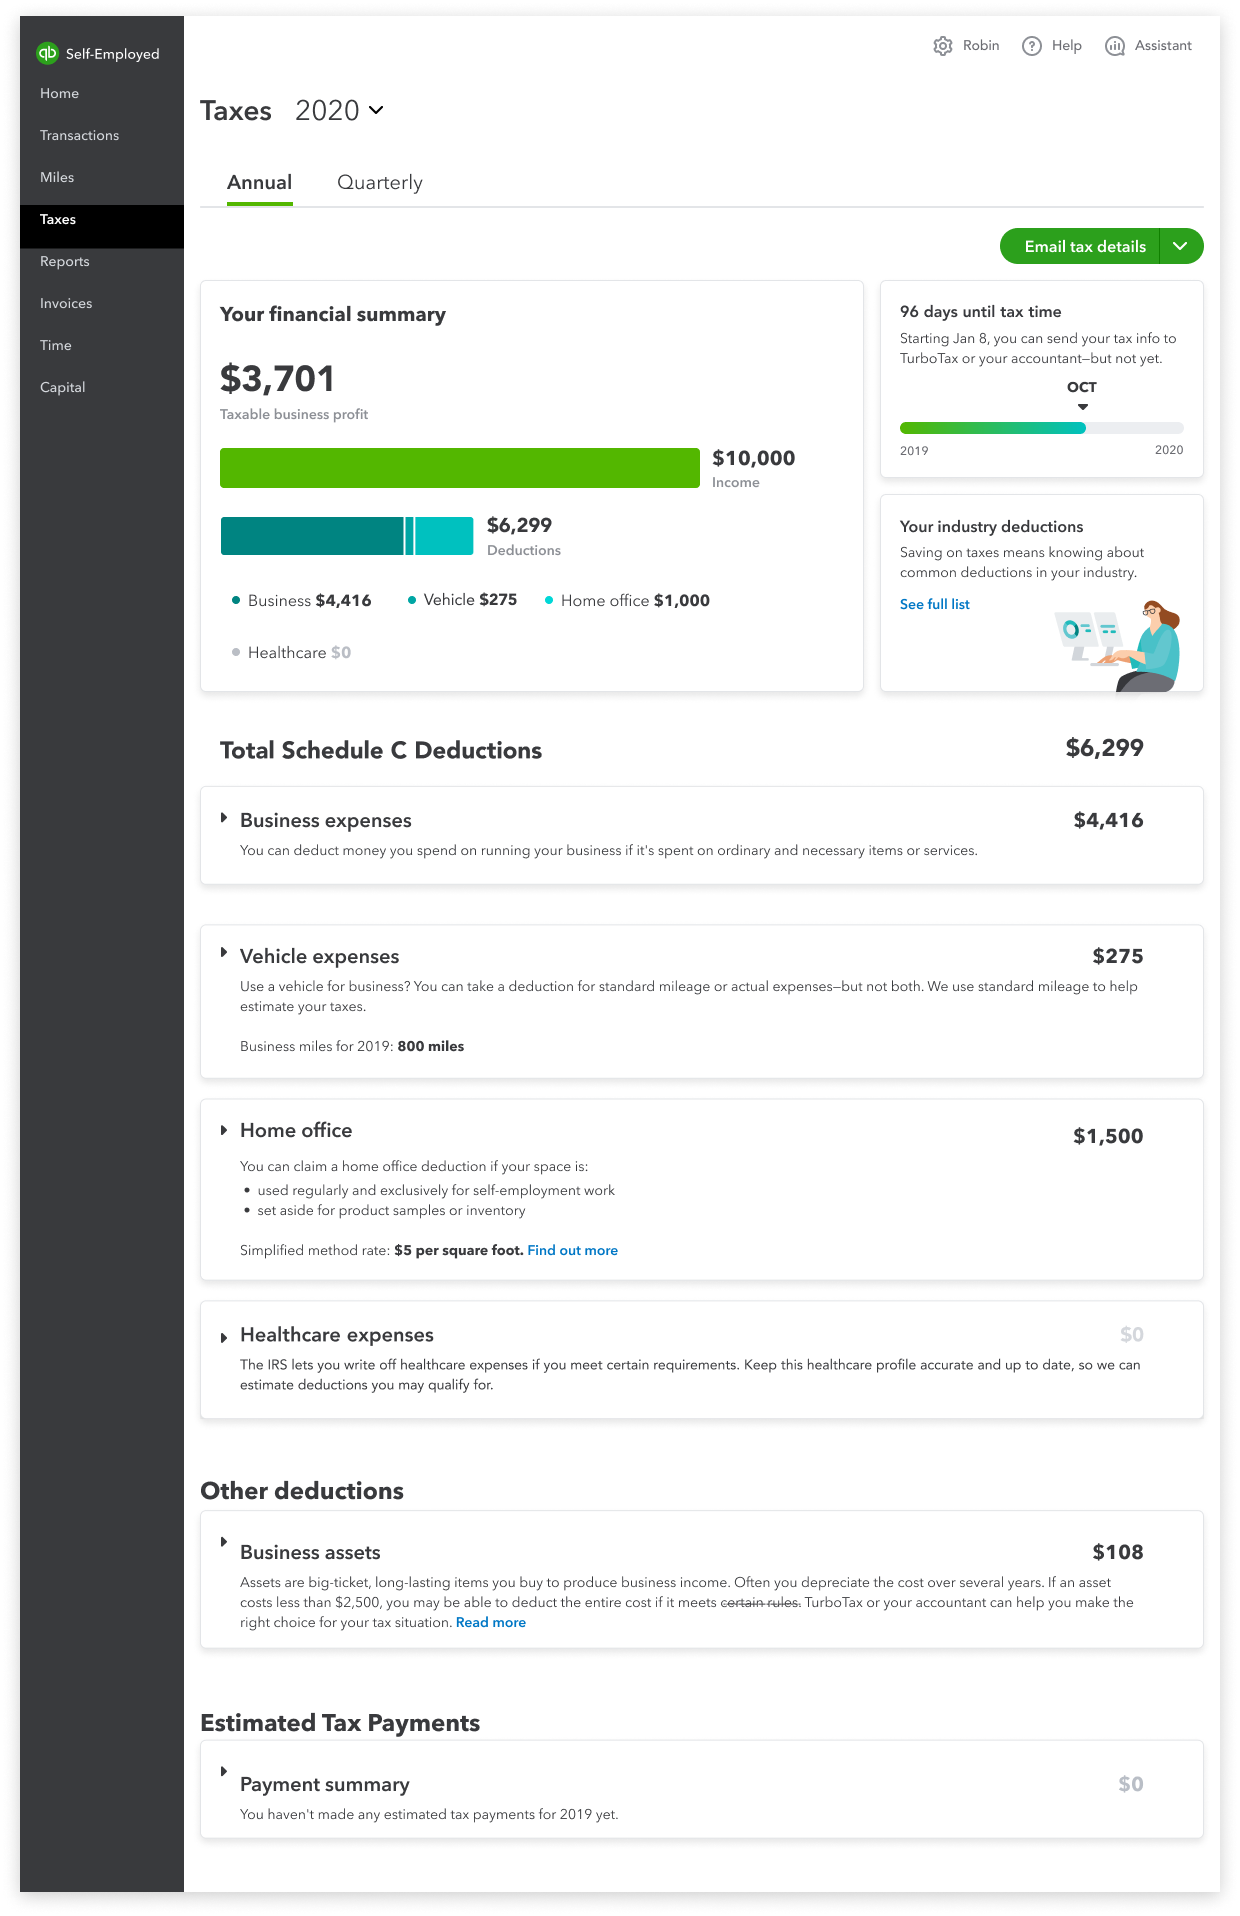Click the light teal home office bar segment
This screenshot has height=1916, width=1240.
point(444,536)
